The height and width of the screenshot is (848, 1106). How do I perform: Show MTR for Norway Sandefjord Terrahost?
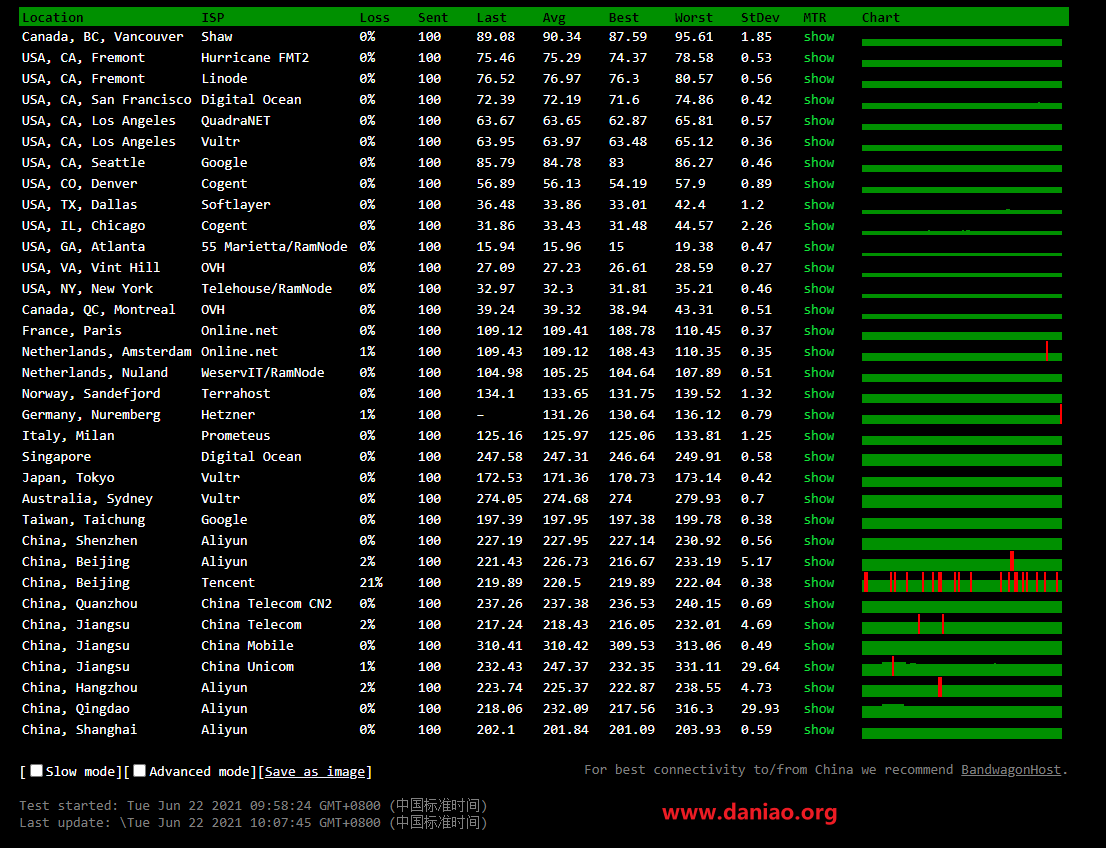coord(819,394)
